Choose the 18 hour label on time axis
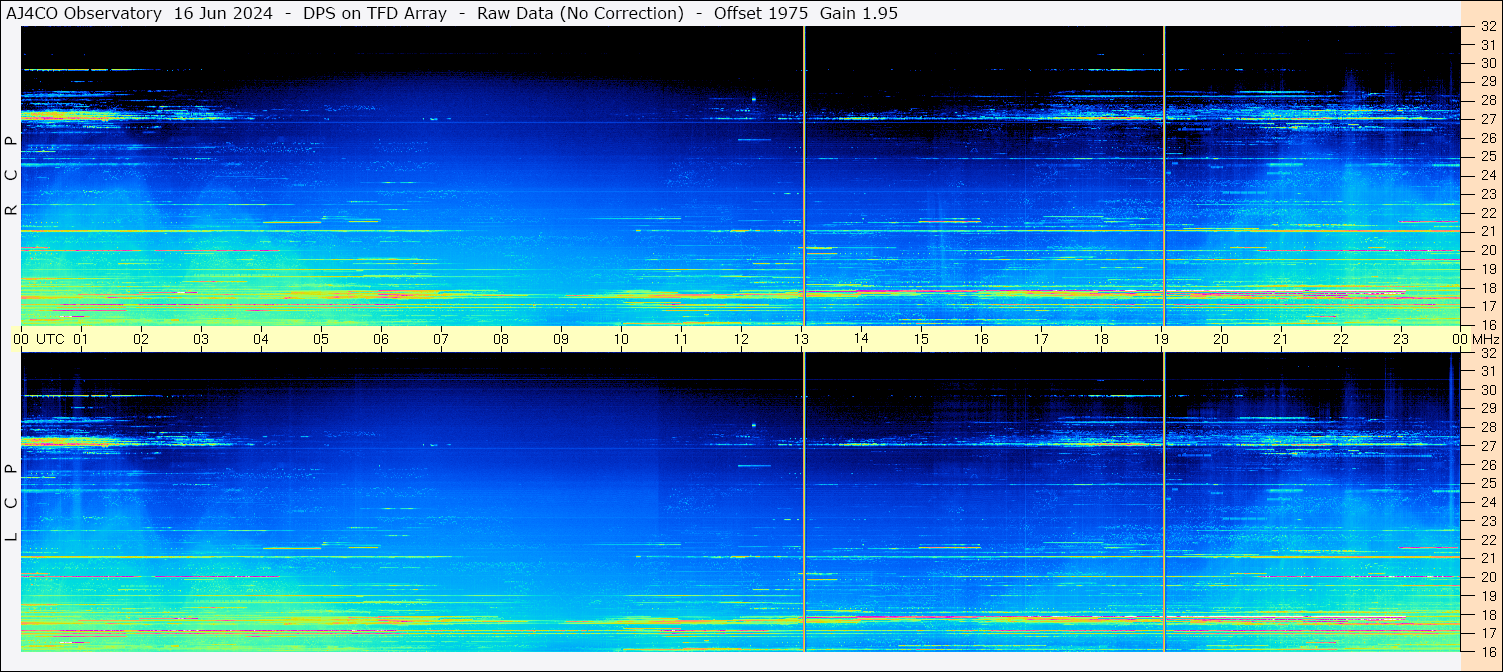 (x=1101, y=339)
